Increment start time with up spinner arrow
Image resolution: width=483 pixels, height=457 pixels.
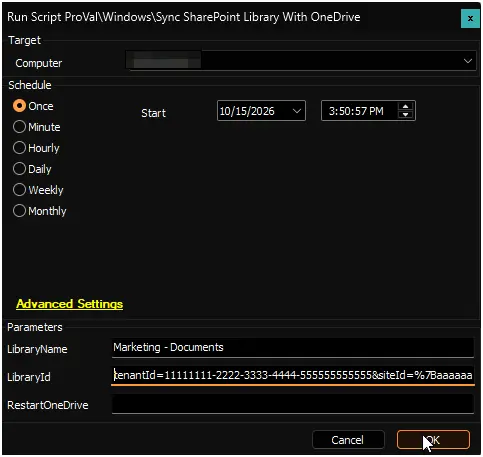pos(405,107)
